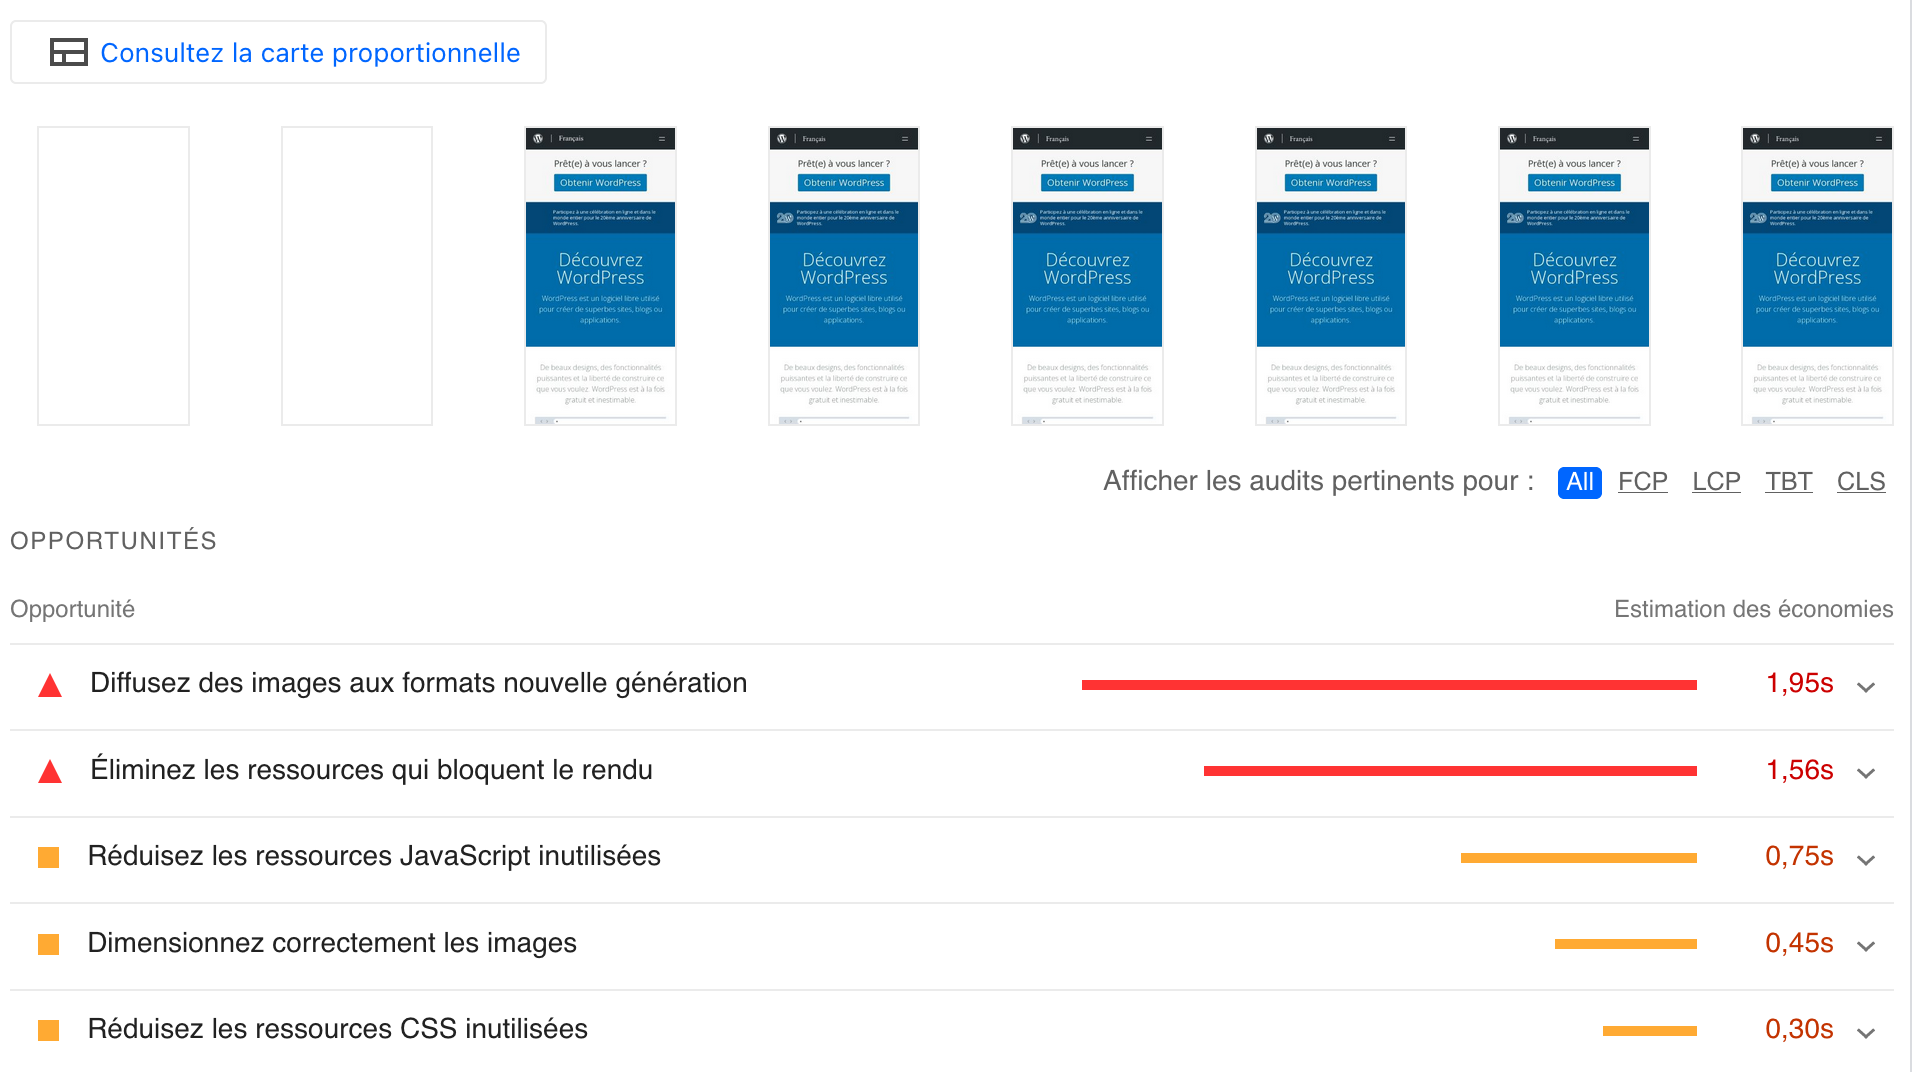The width and height of the screenshot is (1912, 1072).
Task: Click the orange square beside 'Réduisez les ressources JavaScript'
Action: 48,857
